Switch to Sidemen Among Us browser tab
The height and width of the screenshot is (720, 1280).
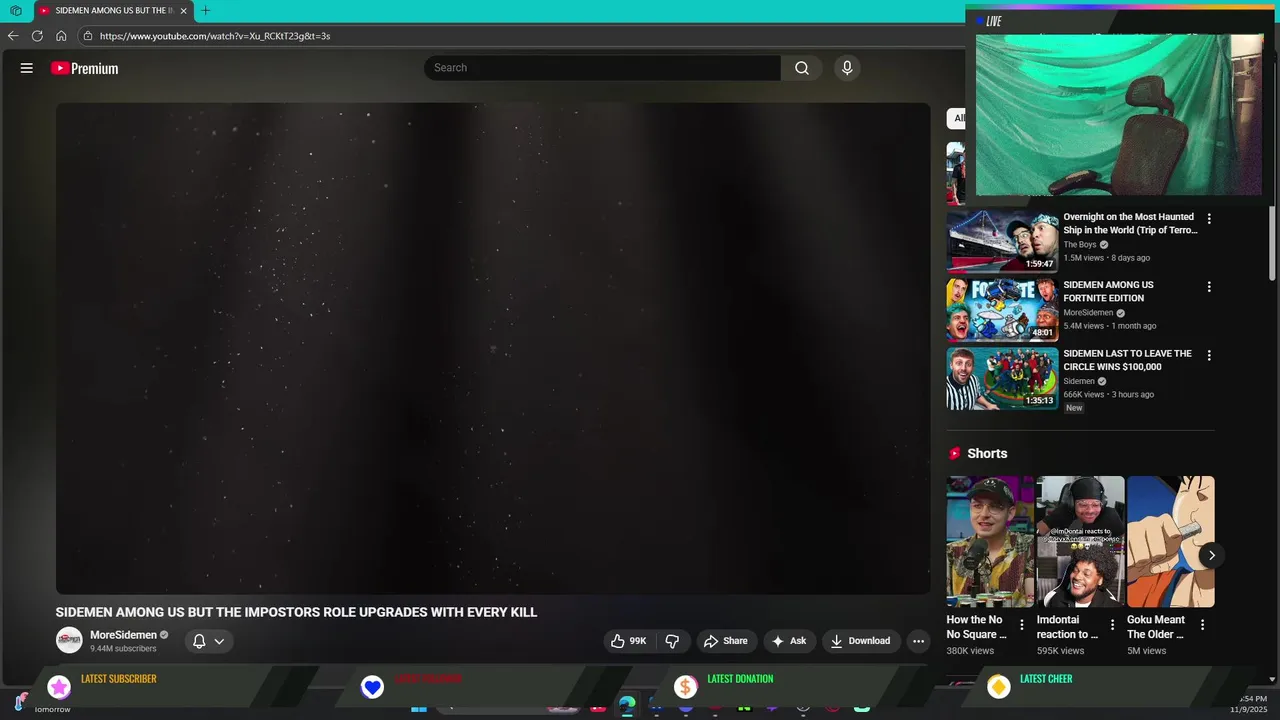113,10
